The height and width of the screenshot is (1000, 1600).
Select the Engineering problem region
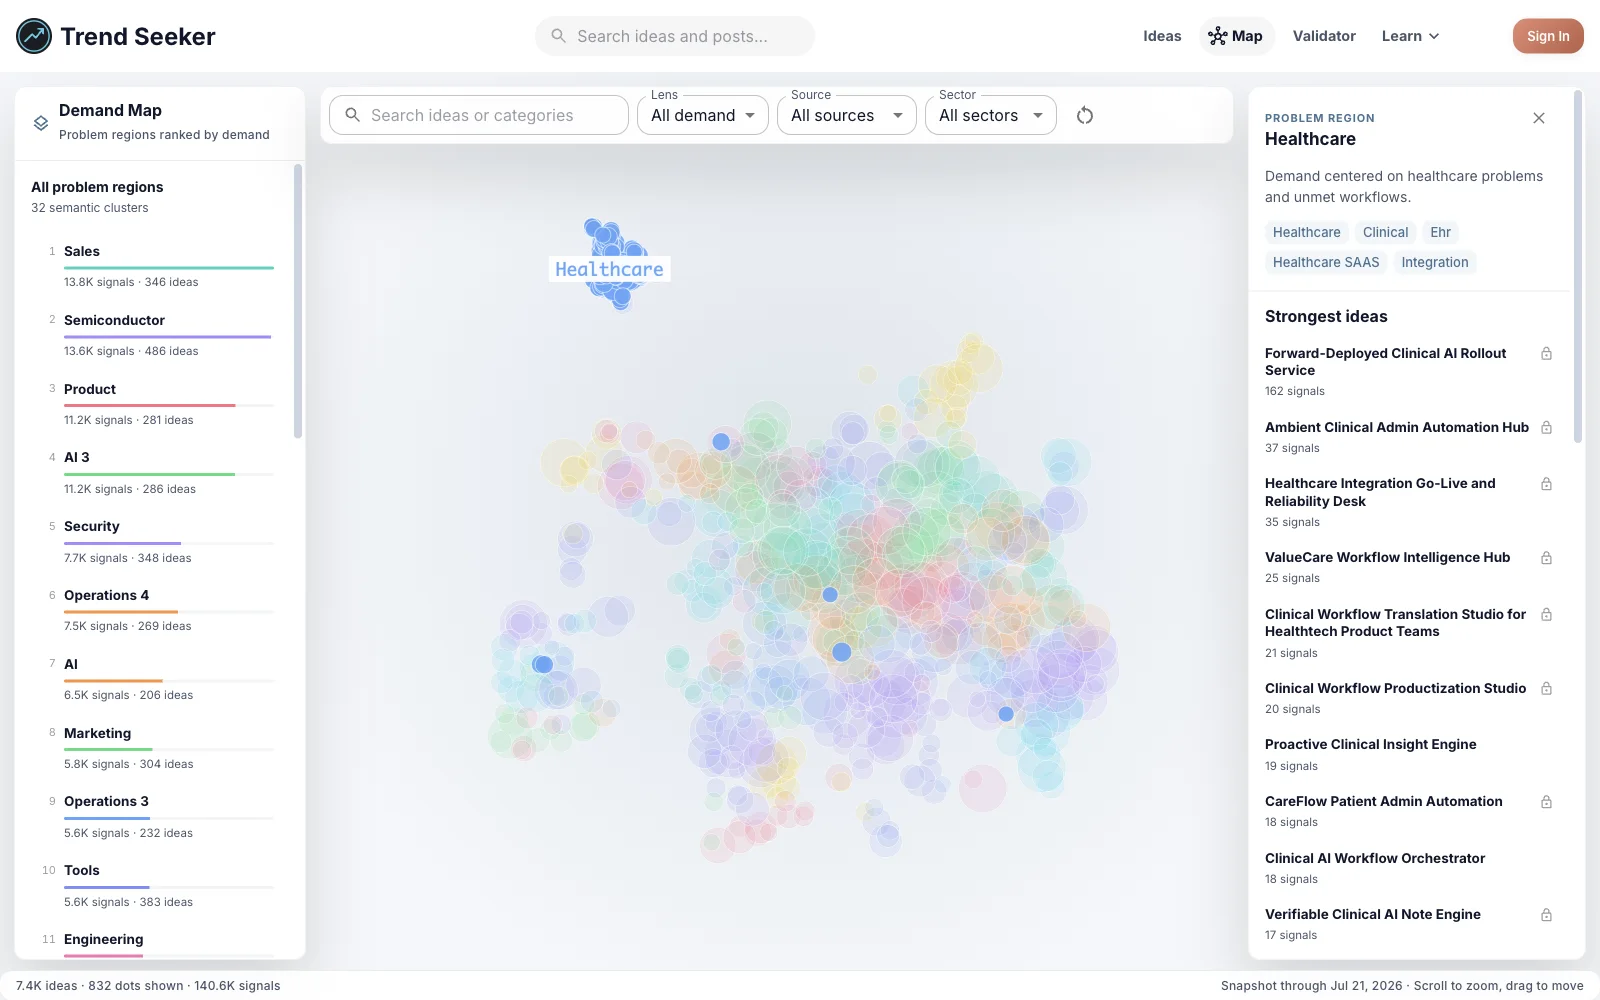[x=160, y=943]
